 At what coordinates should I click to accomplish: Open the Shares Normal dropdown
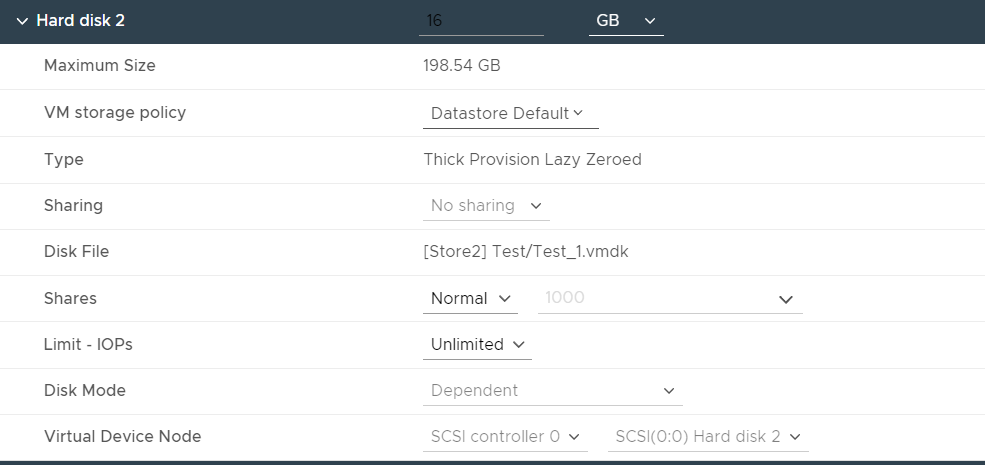coord(470,299)
